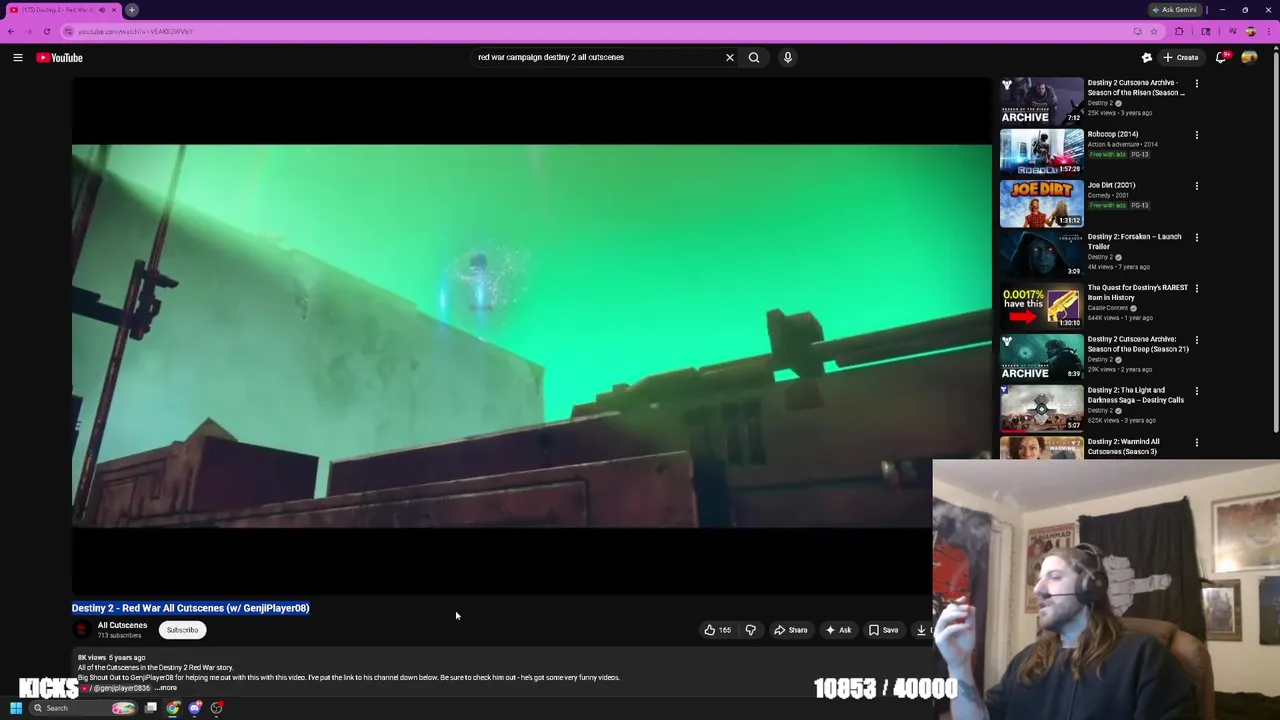Image resolution: width=1280 pixels, height=720 pixels.
Task: Open the All Cutscenes channel avatar
Action: pyautogui.click(x=81, y=629)
